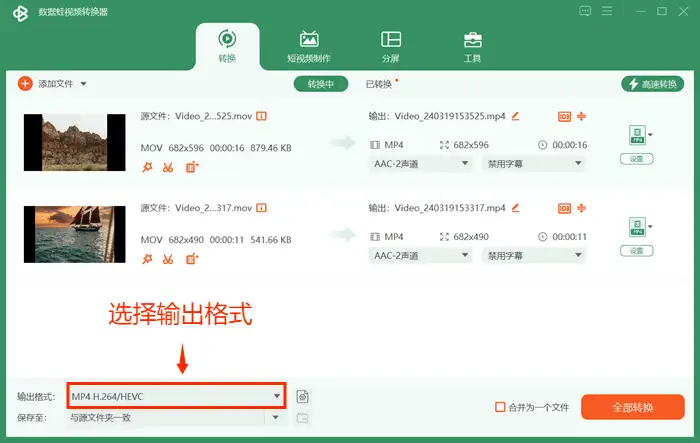
Task: Select the 转换中 tab button
Action: [321, 84]
